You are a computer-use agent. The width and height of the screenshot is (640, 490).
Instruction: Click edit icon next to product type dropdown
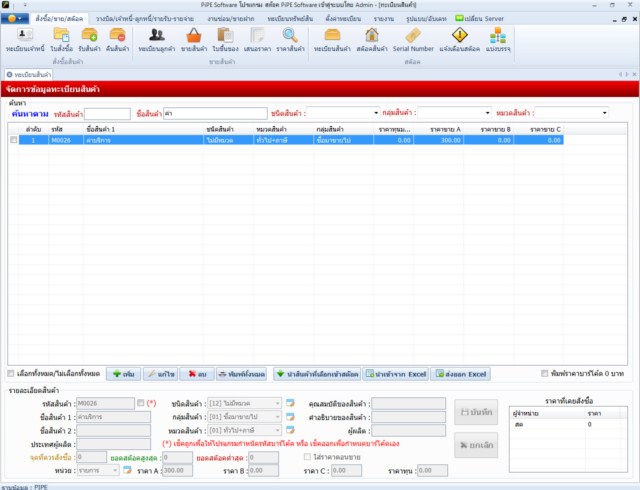(290, 403)
